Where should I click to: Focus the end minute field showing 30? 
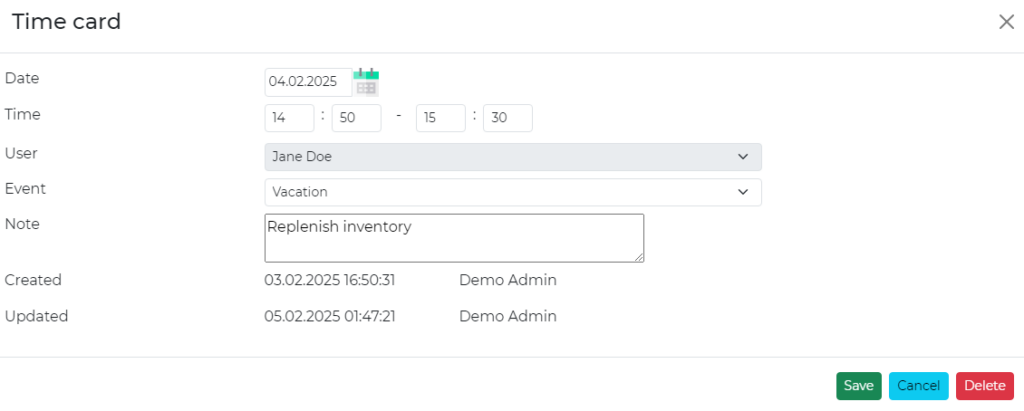[507, 118]
